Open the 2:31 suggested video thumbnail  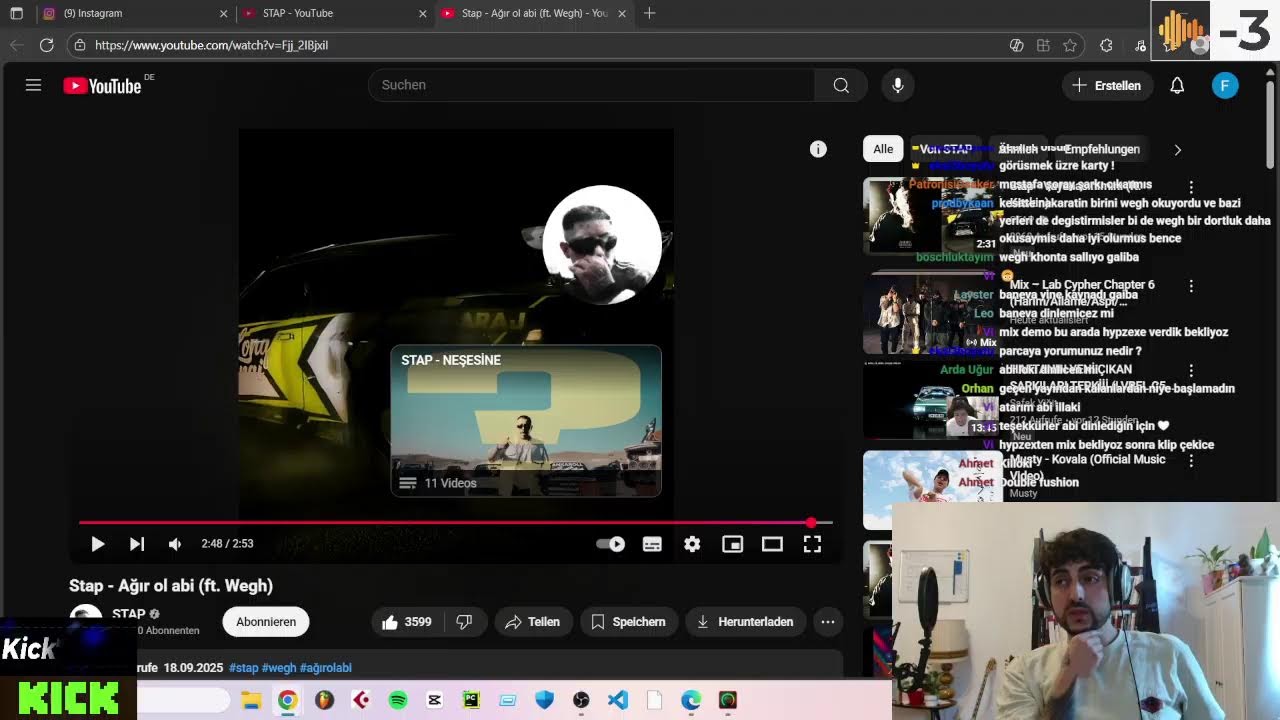point(932,216)
